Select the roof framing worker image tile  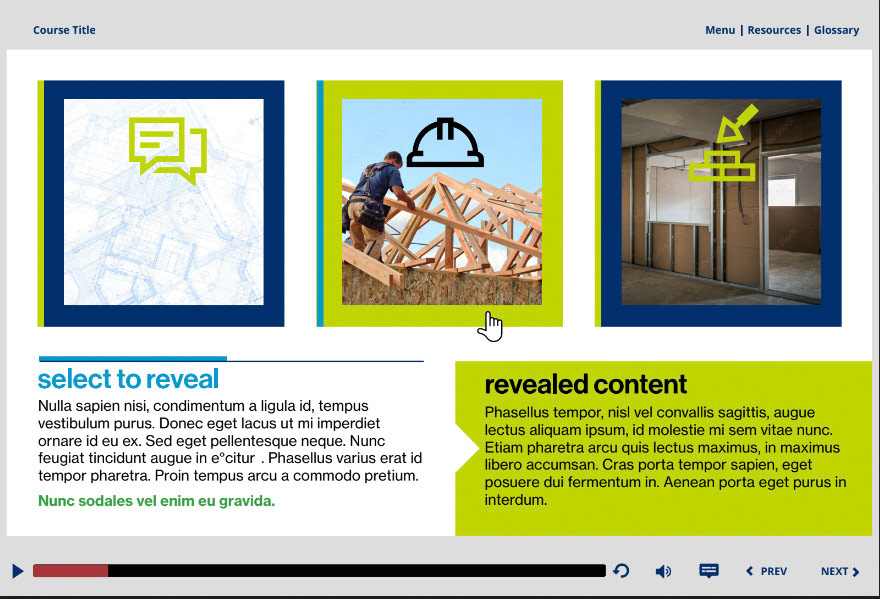pyautogui.click(x=440, y=203)
